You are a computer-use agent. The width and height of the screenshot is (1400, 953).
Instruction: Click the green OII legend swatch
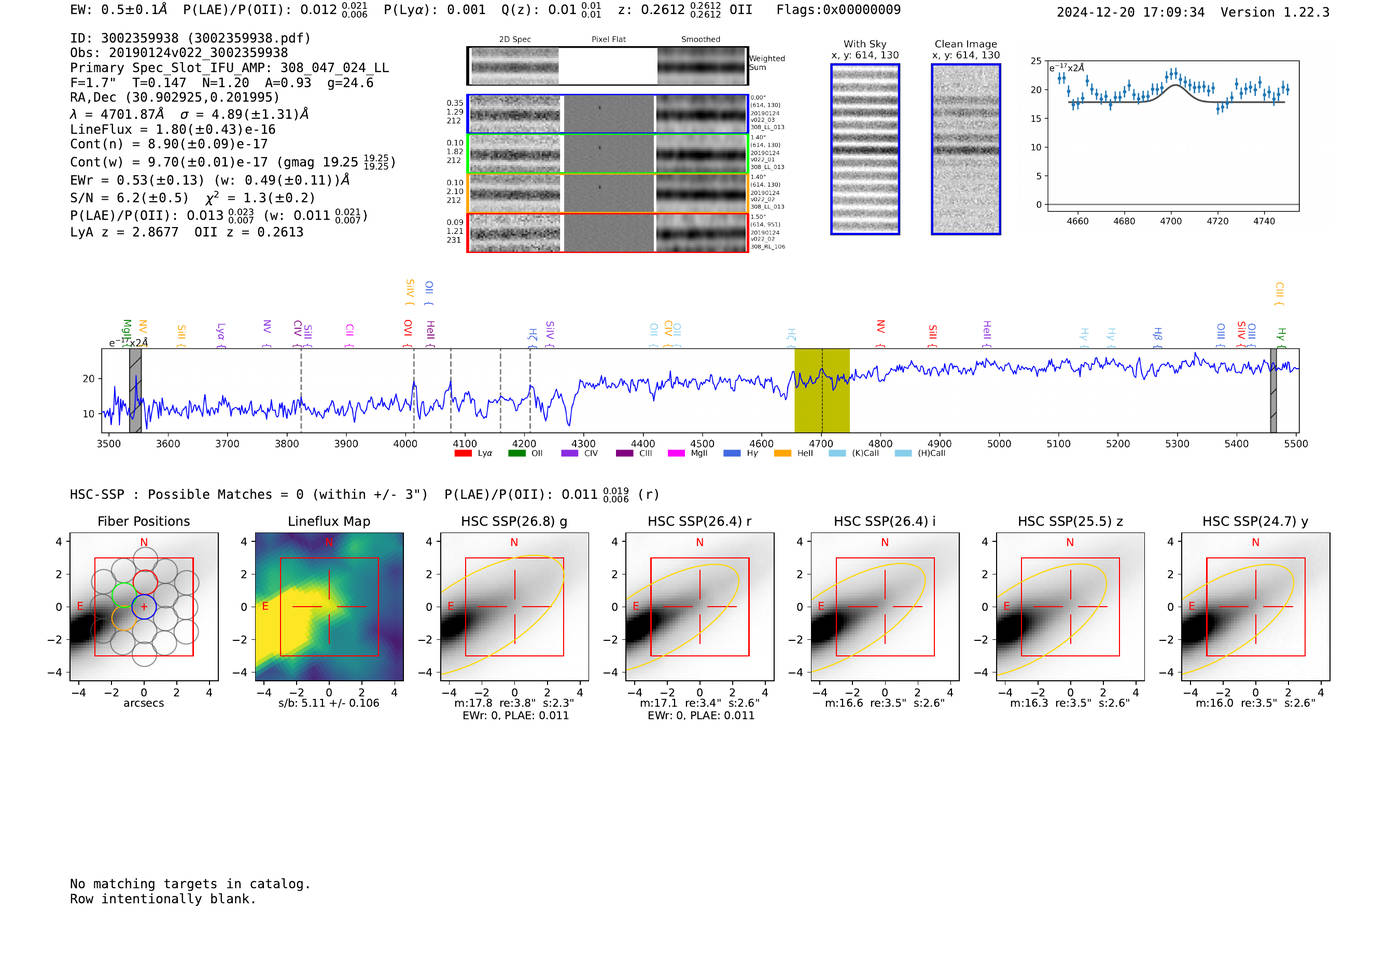click(516, 453)
